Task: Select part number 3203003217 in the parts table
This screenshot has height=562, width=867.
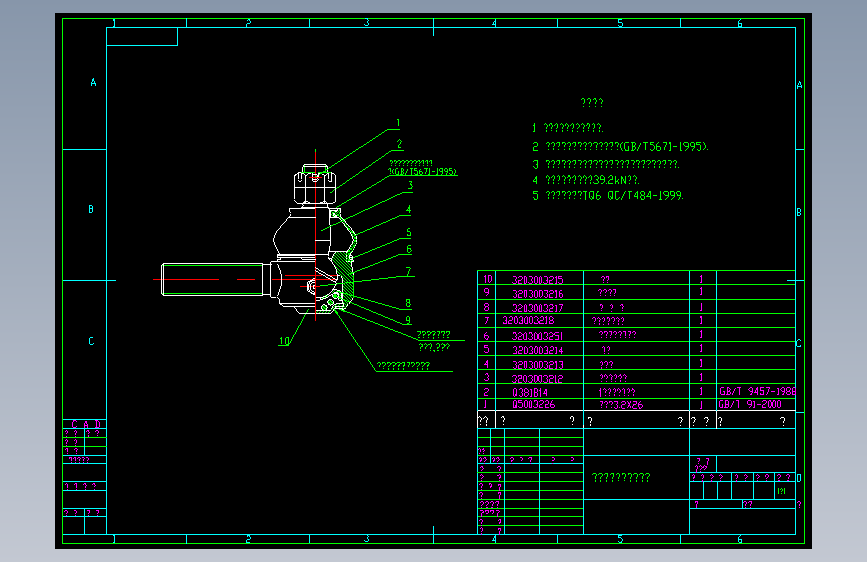Action: [537, 308]
